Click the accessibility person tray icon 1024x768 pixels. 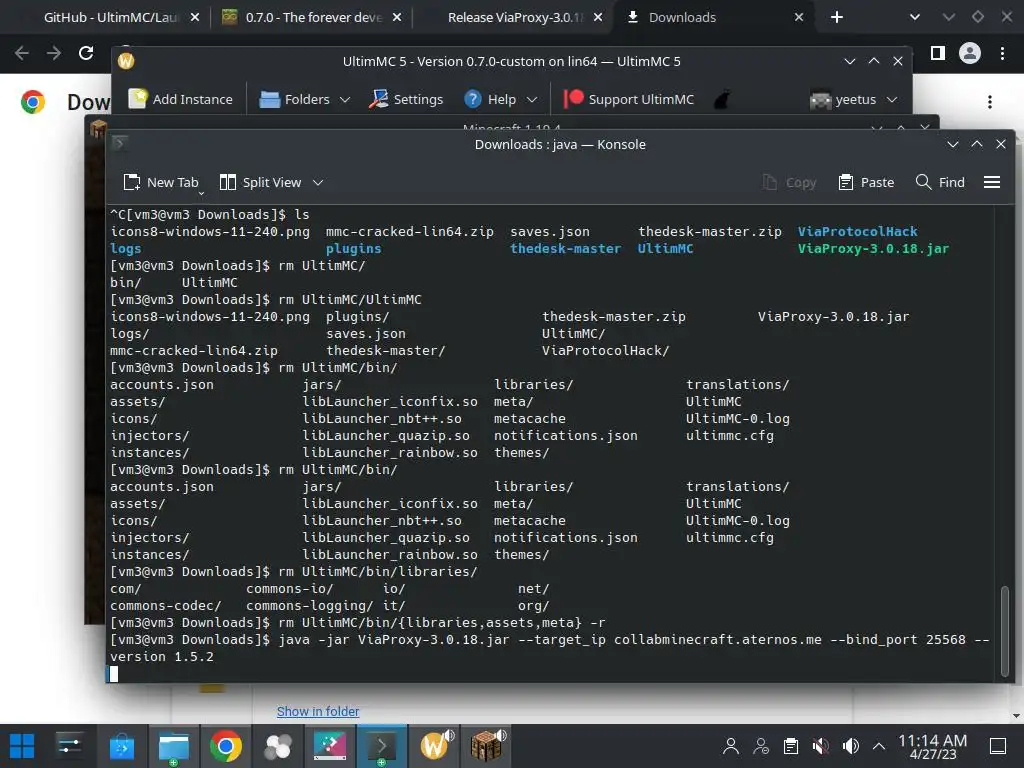tap(761, 746)
